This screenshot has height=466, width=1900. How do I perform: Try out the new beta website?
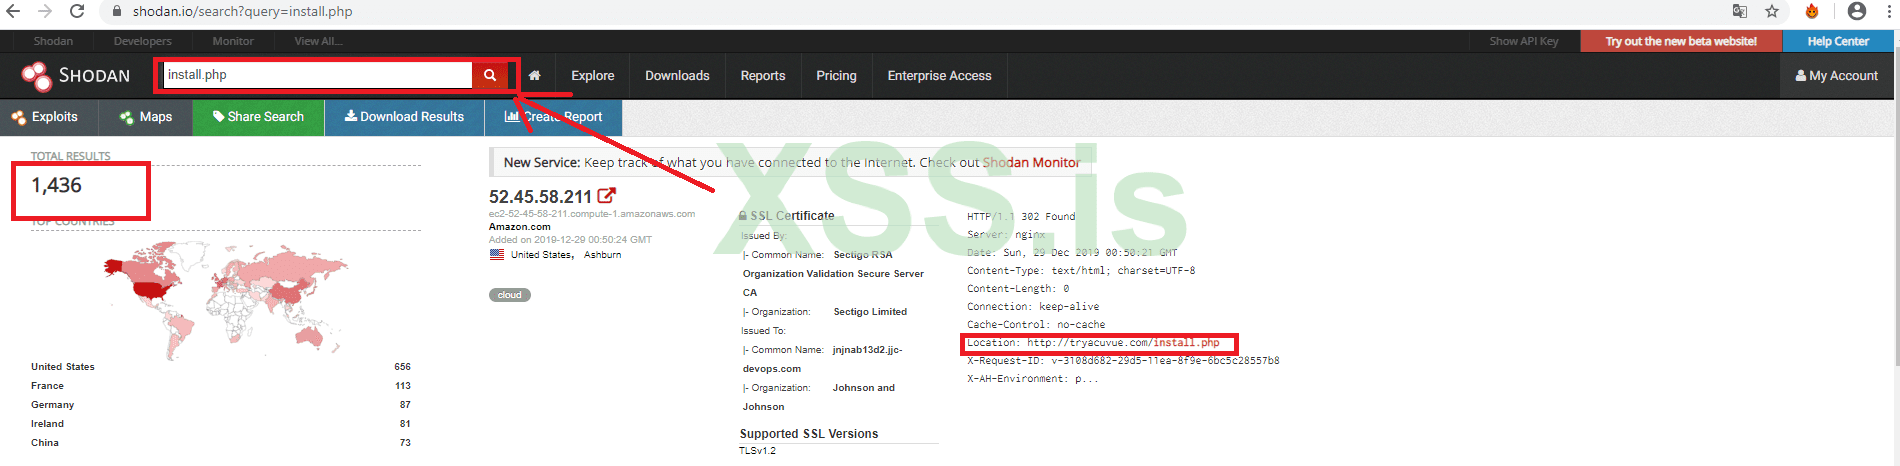1681,41
